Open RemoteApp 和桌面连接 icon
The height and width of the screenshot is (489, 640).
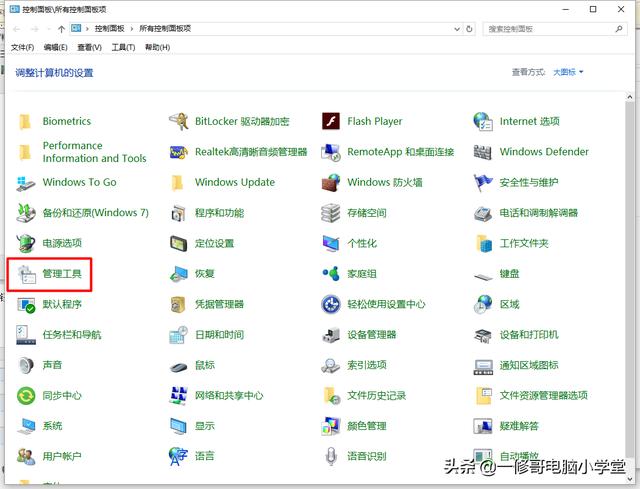tap(331, 152)
